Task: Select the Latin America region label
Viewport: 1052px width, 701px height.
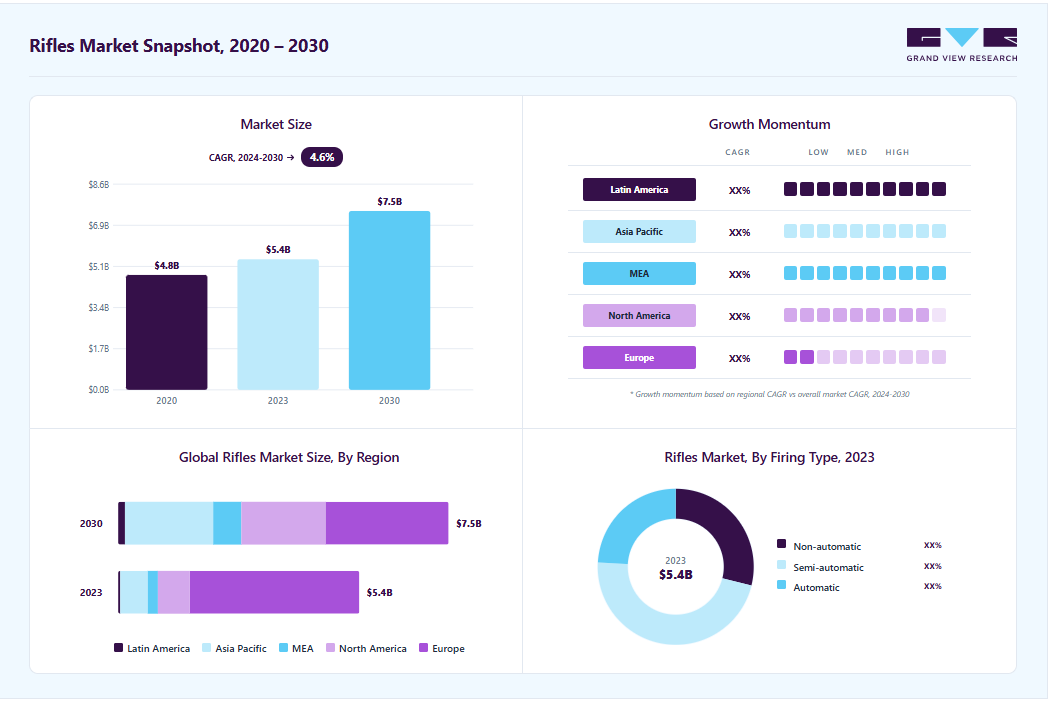Action: (x=639, y=189)
